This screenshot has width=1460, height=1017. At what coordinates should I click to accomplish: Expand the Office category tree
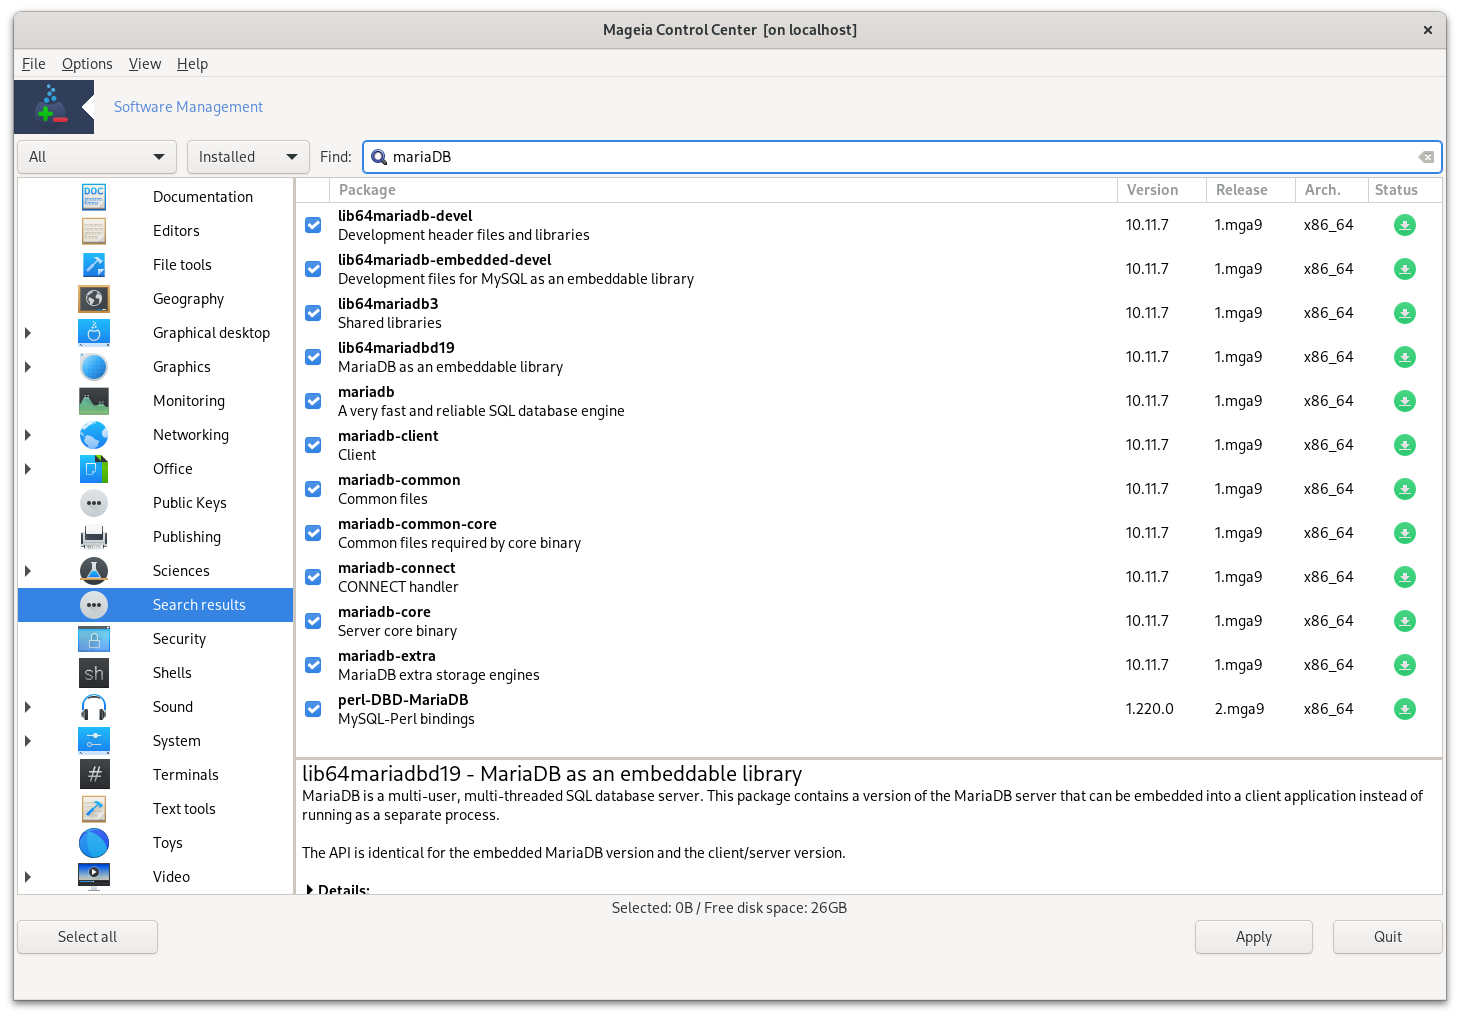pyautogui.click(x=28, y=469)
